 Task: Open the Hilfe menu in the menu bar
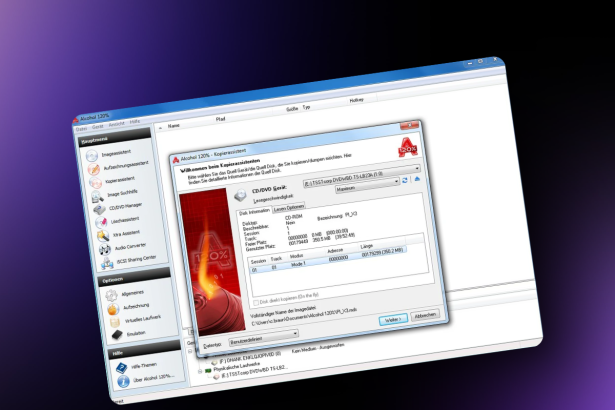135,122
